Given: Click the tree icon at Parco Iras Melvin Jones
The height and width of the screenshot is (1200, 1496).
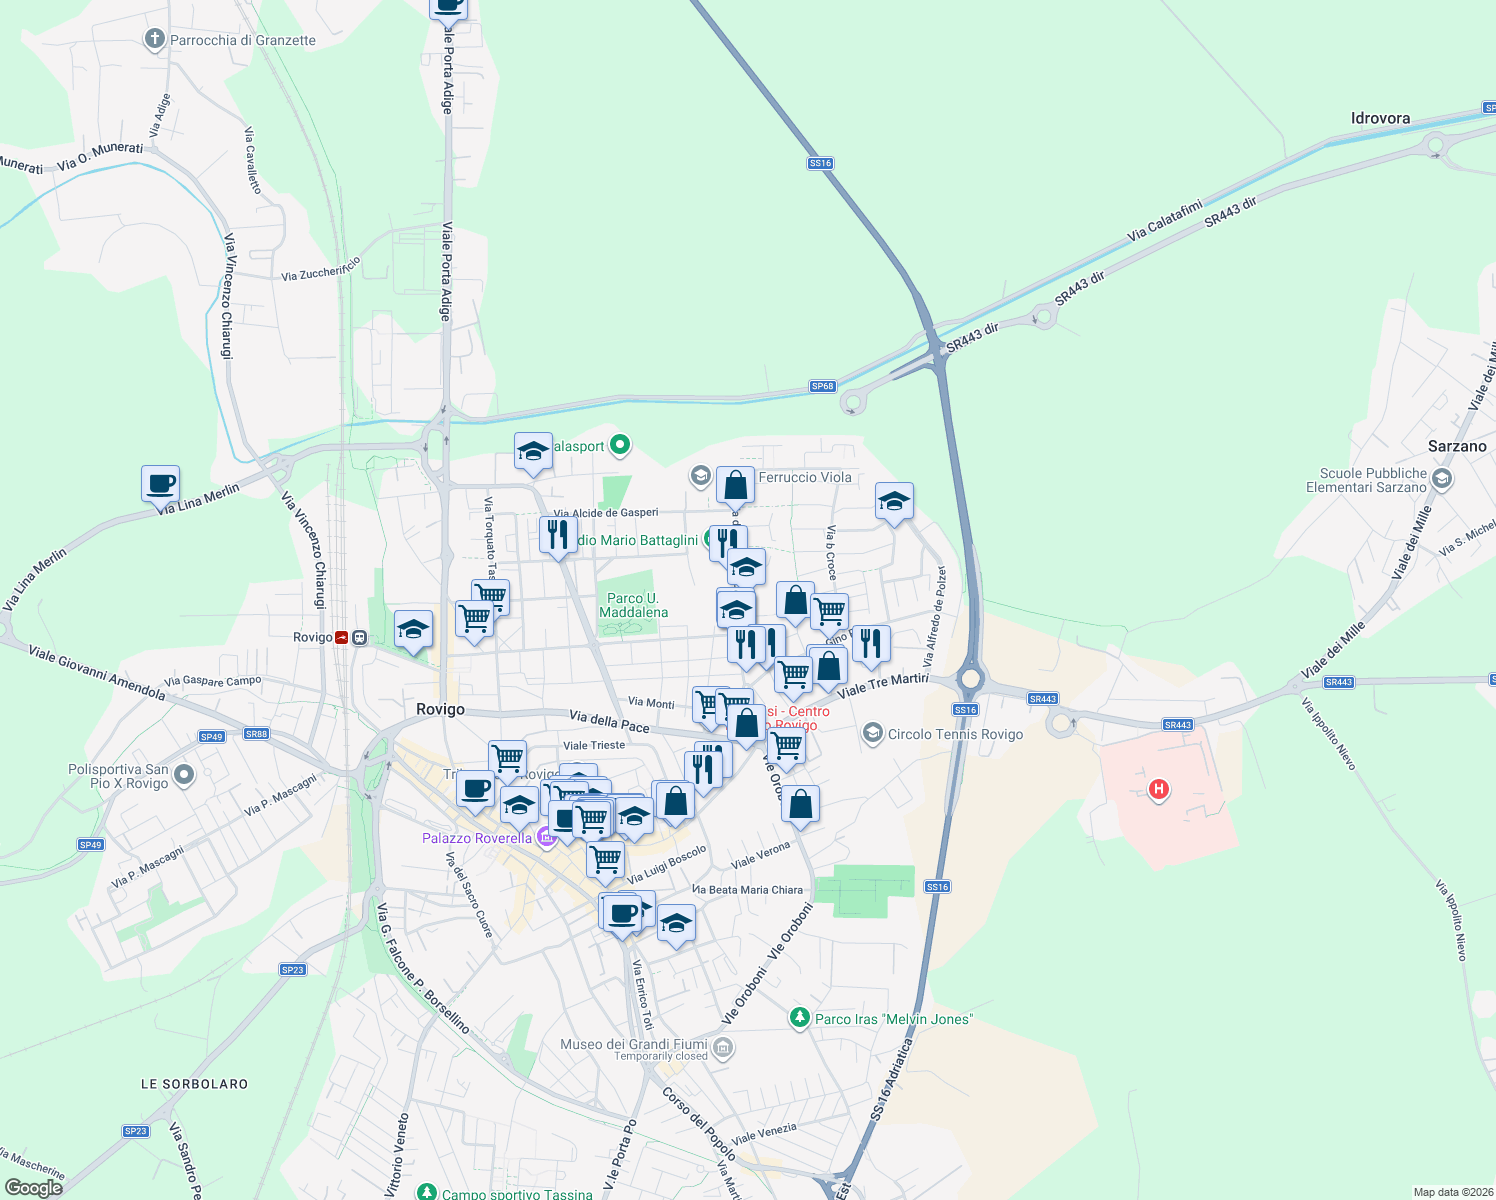Looking at the screenshot, I should [801, 1019].
